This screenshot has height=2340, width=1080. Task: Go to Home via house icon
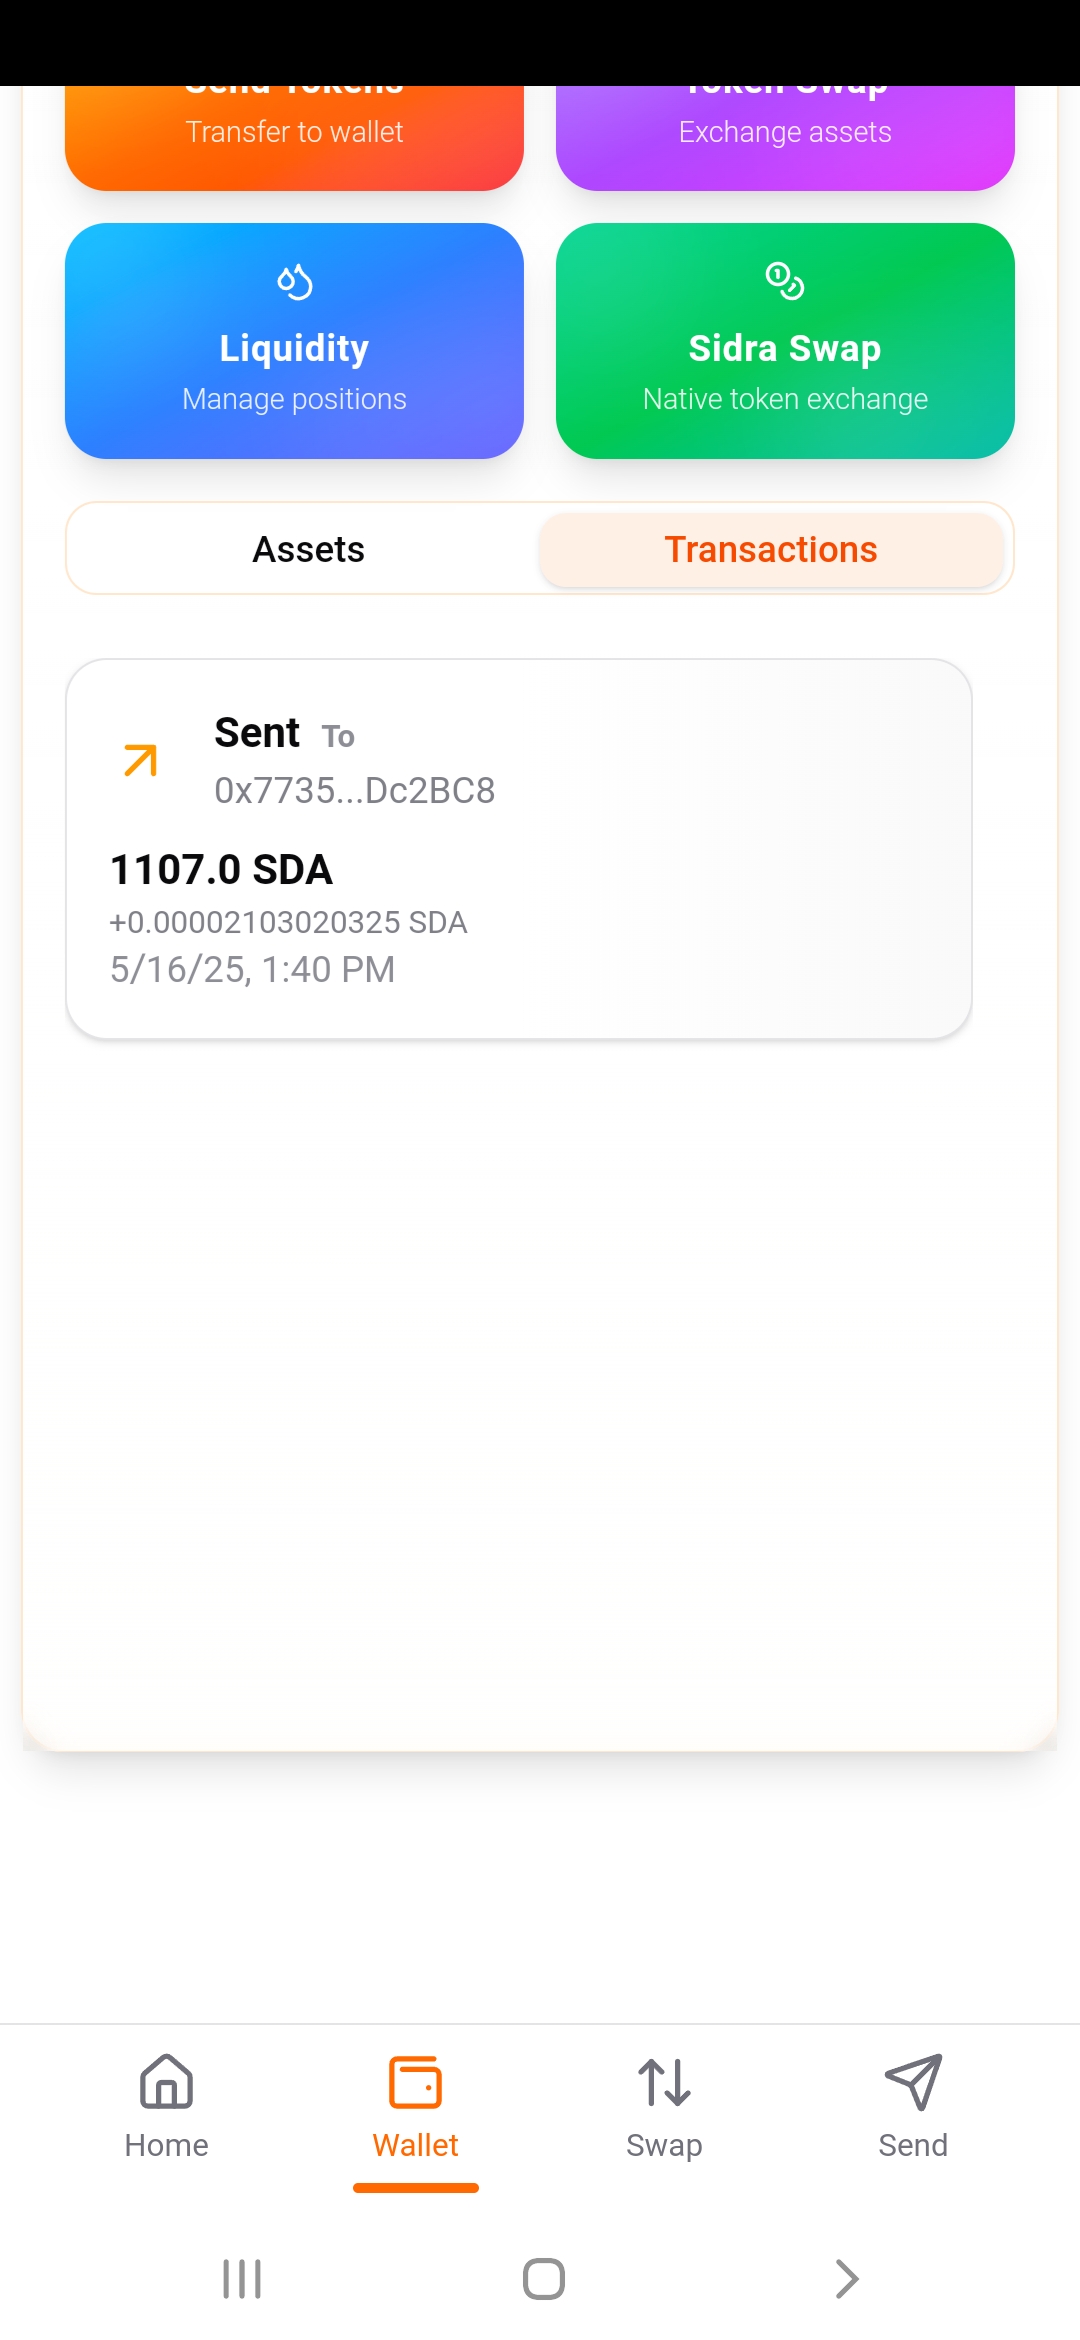point(166,2083)
